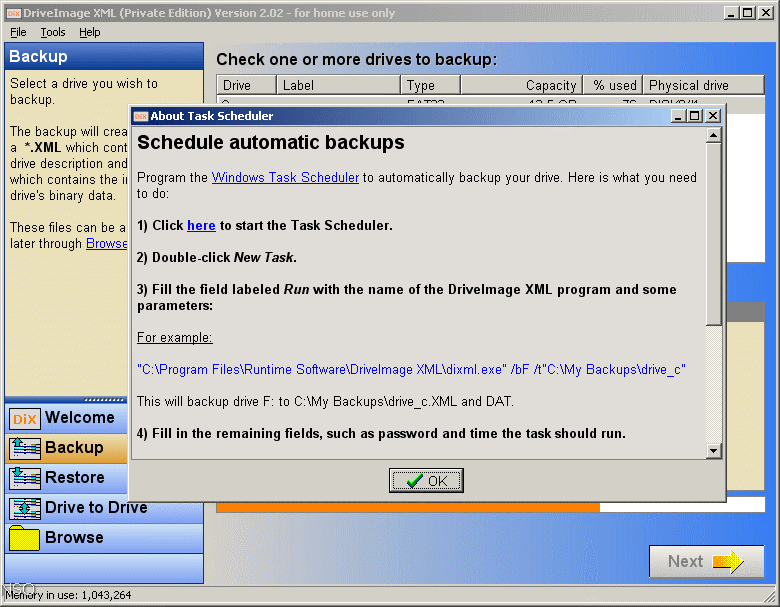Click the Welcome DiX icon in sidebar
780x607 pixels.
coord(24,418)
